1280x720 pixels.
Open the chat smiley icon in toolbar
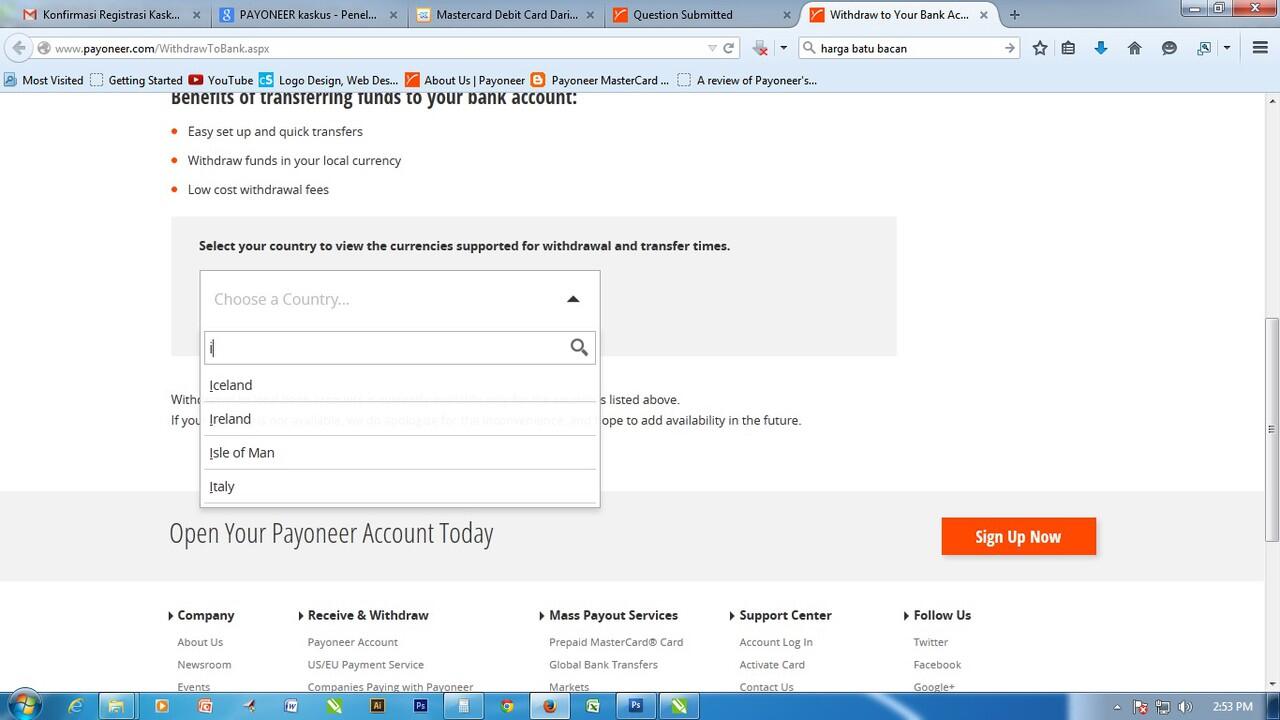pos(1169,48)
